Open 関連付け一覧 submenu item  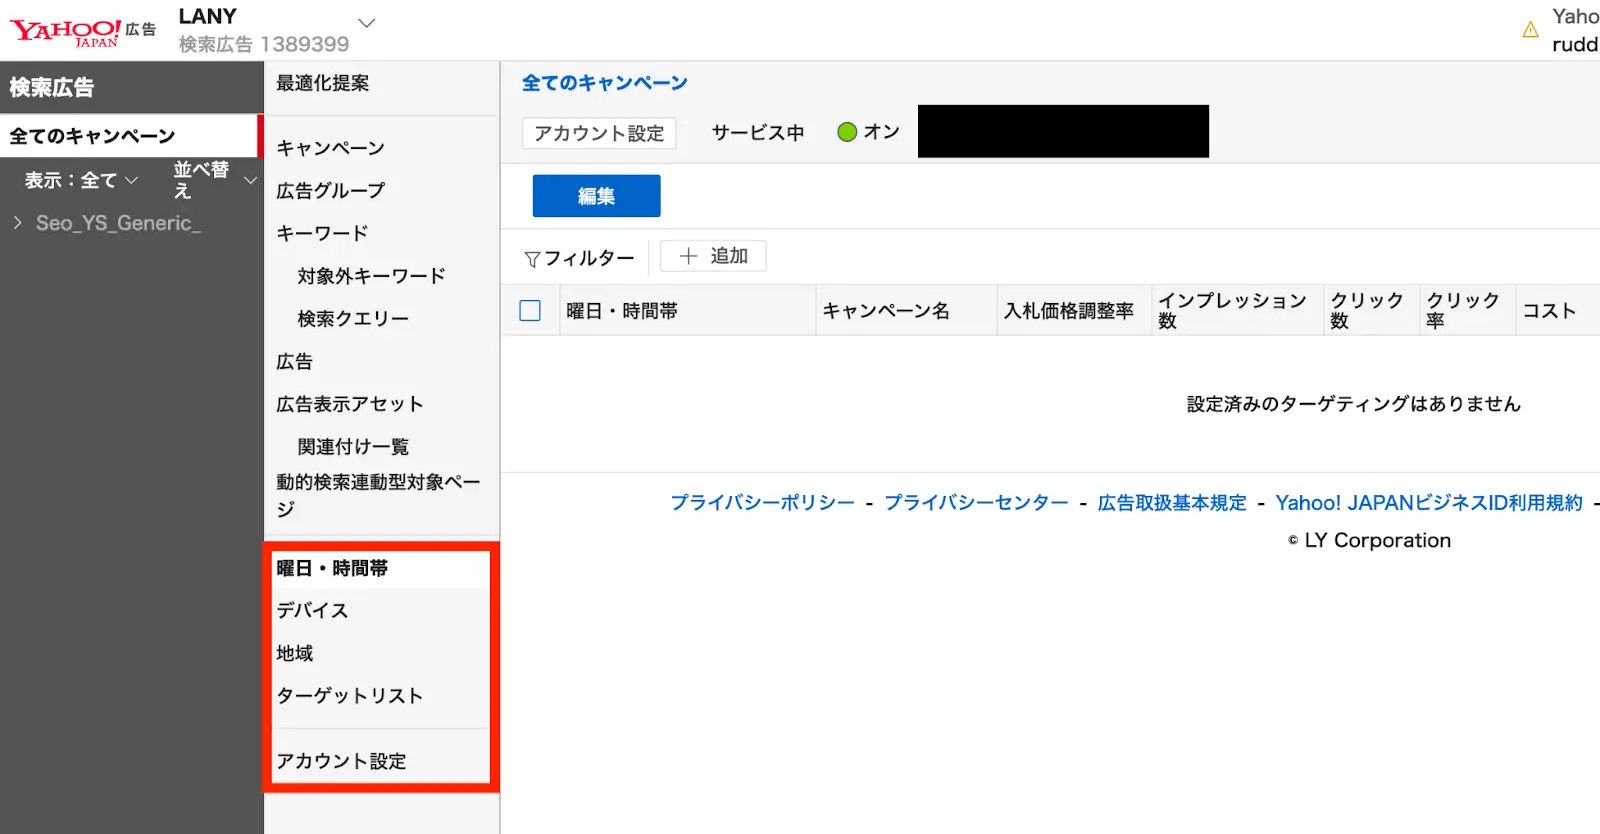pos(353,447)
